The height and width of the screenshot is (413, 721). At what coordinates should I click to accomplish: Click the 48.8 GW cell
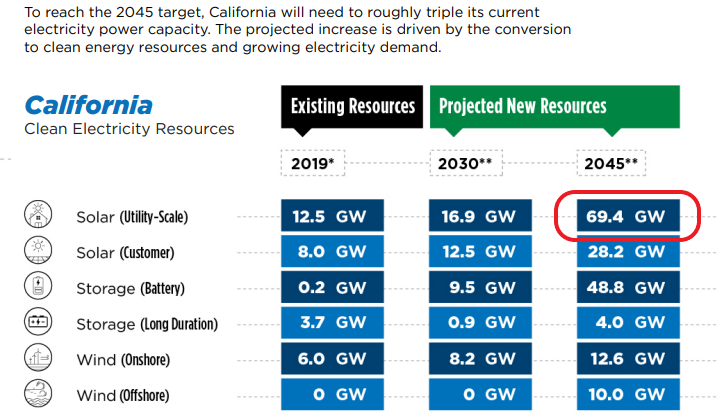pos(628,287)
